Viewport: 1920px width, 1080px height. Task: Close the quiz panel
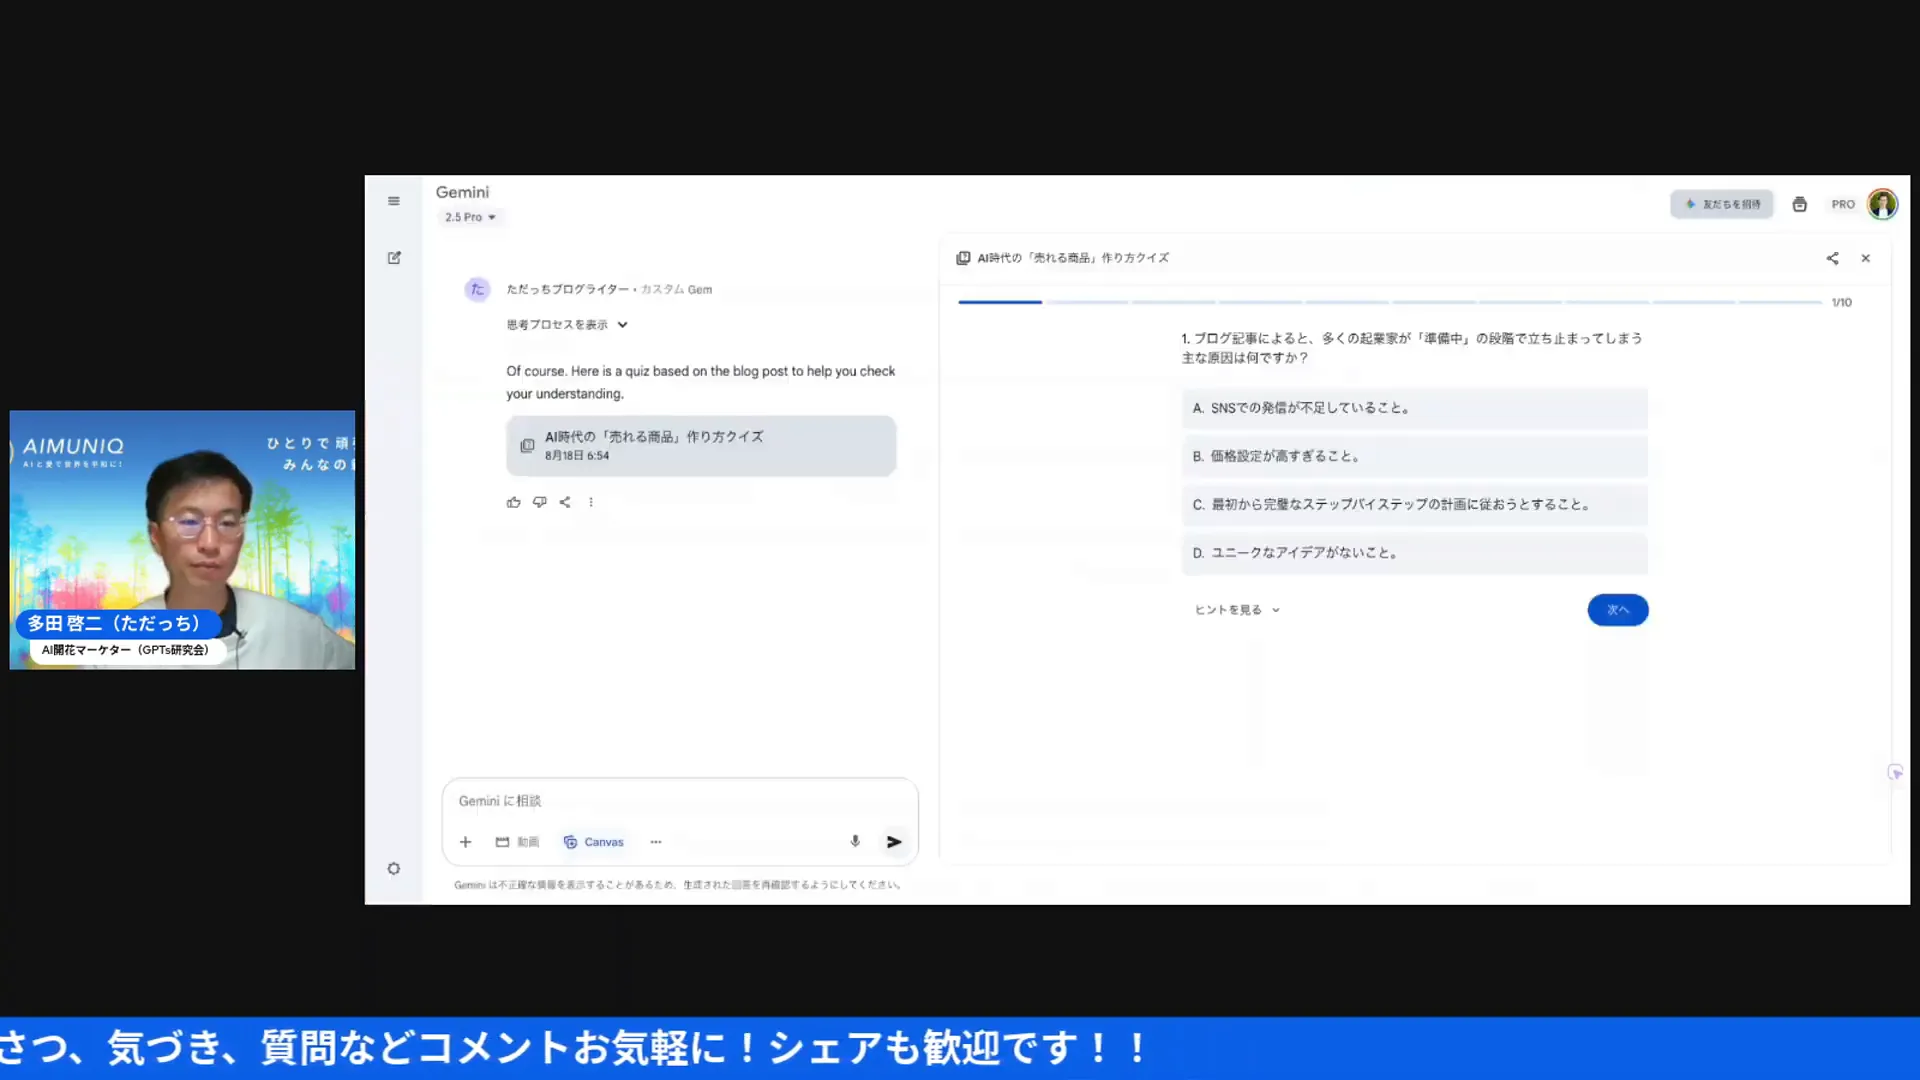click(1865, 258)
